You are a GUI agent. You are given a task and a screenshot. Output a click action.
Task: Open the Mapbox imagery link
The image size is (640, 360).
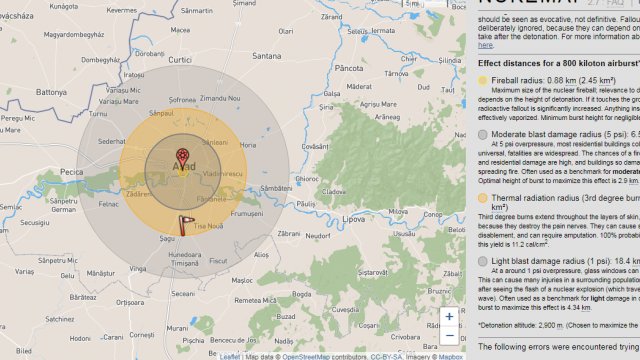click(x=451, y=357)
